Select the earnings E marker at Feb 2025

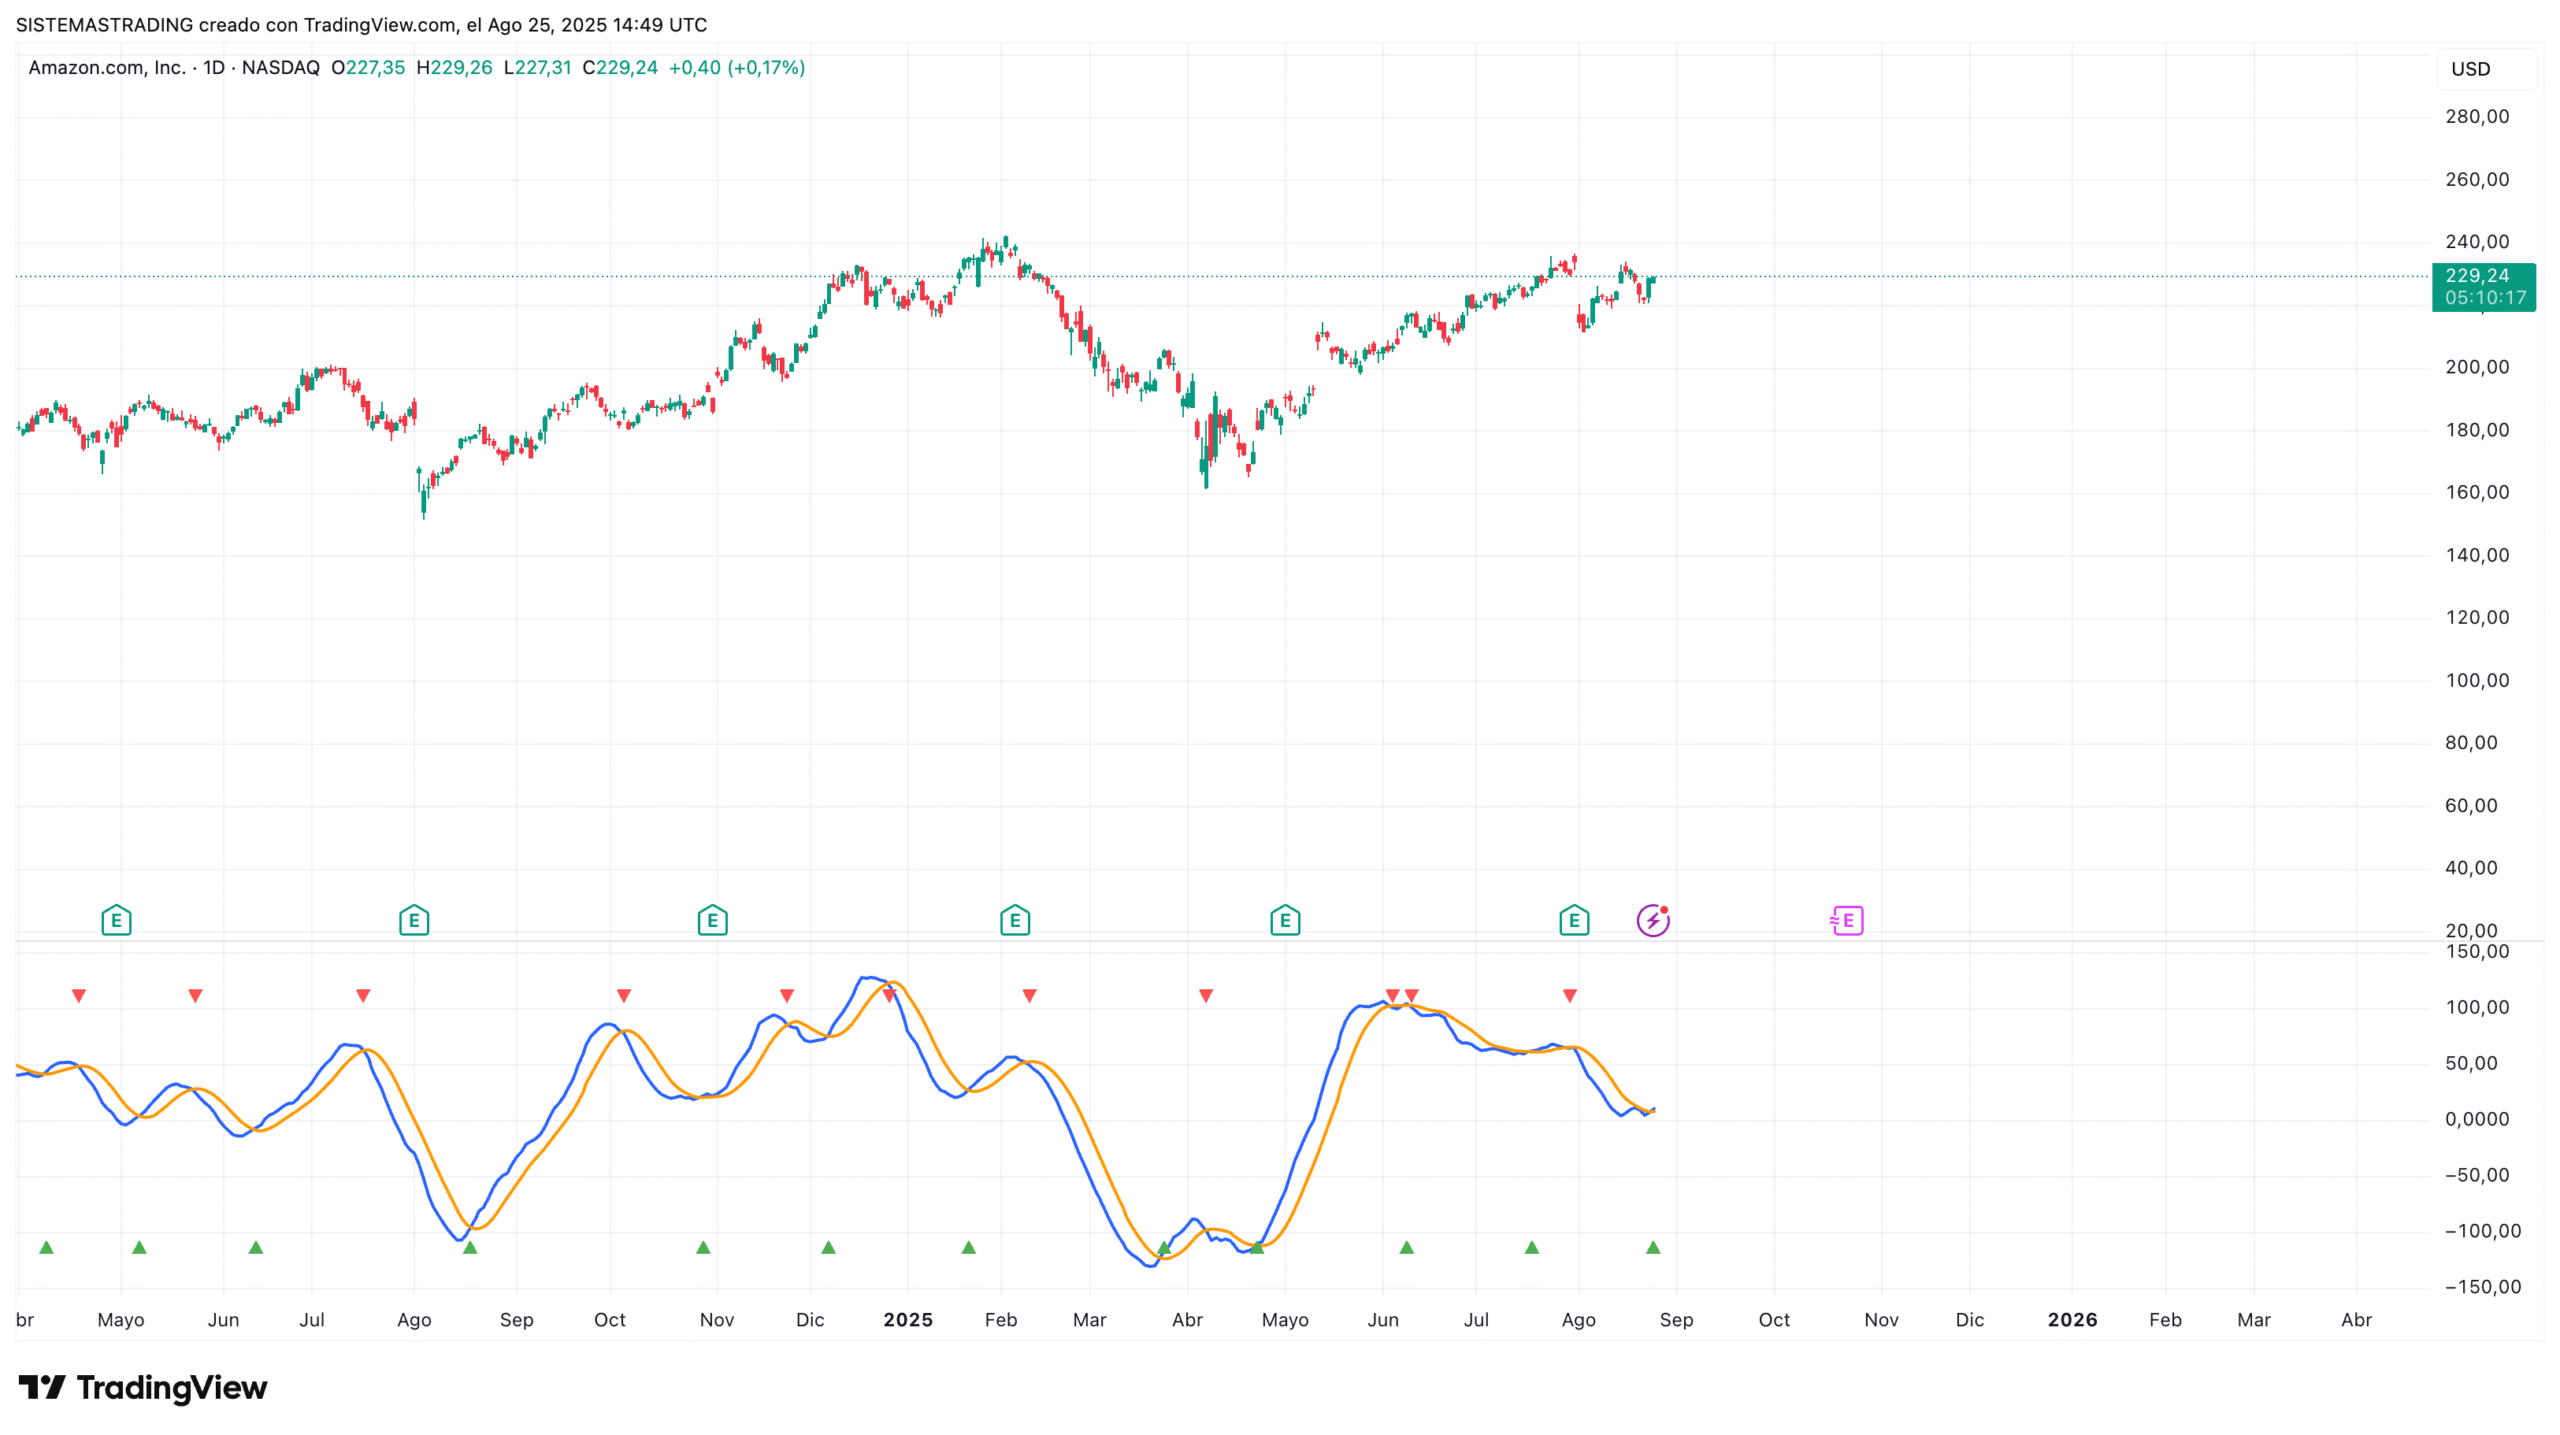(x=1015, y=920)
